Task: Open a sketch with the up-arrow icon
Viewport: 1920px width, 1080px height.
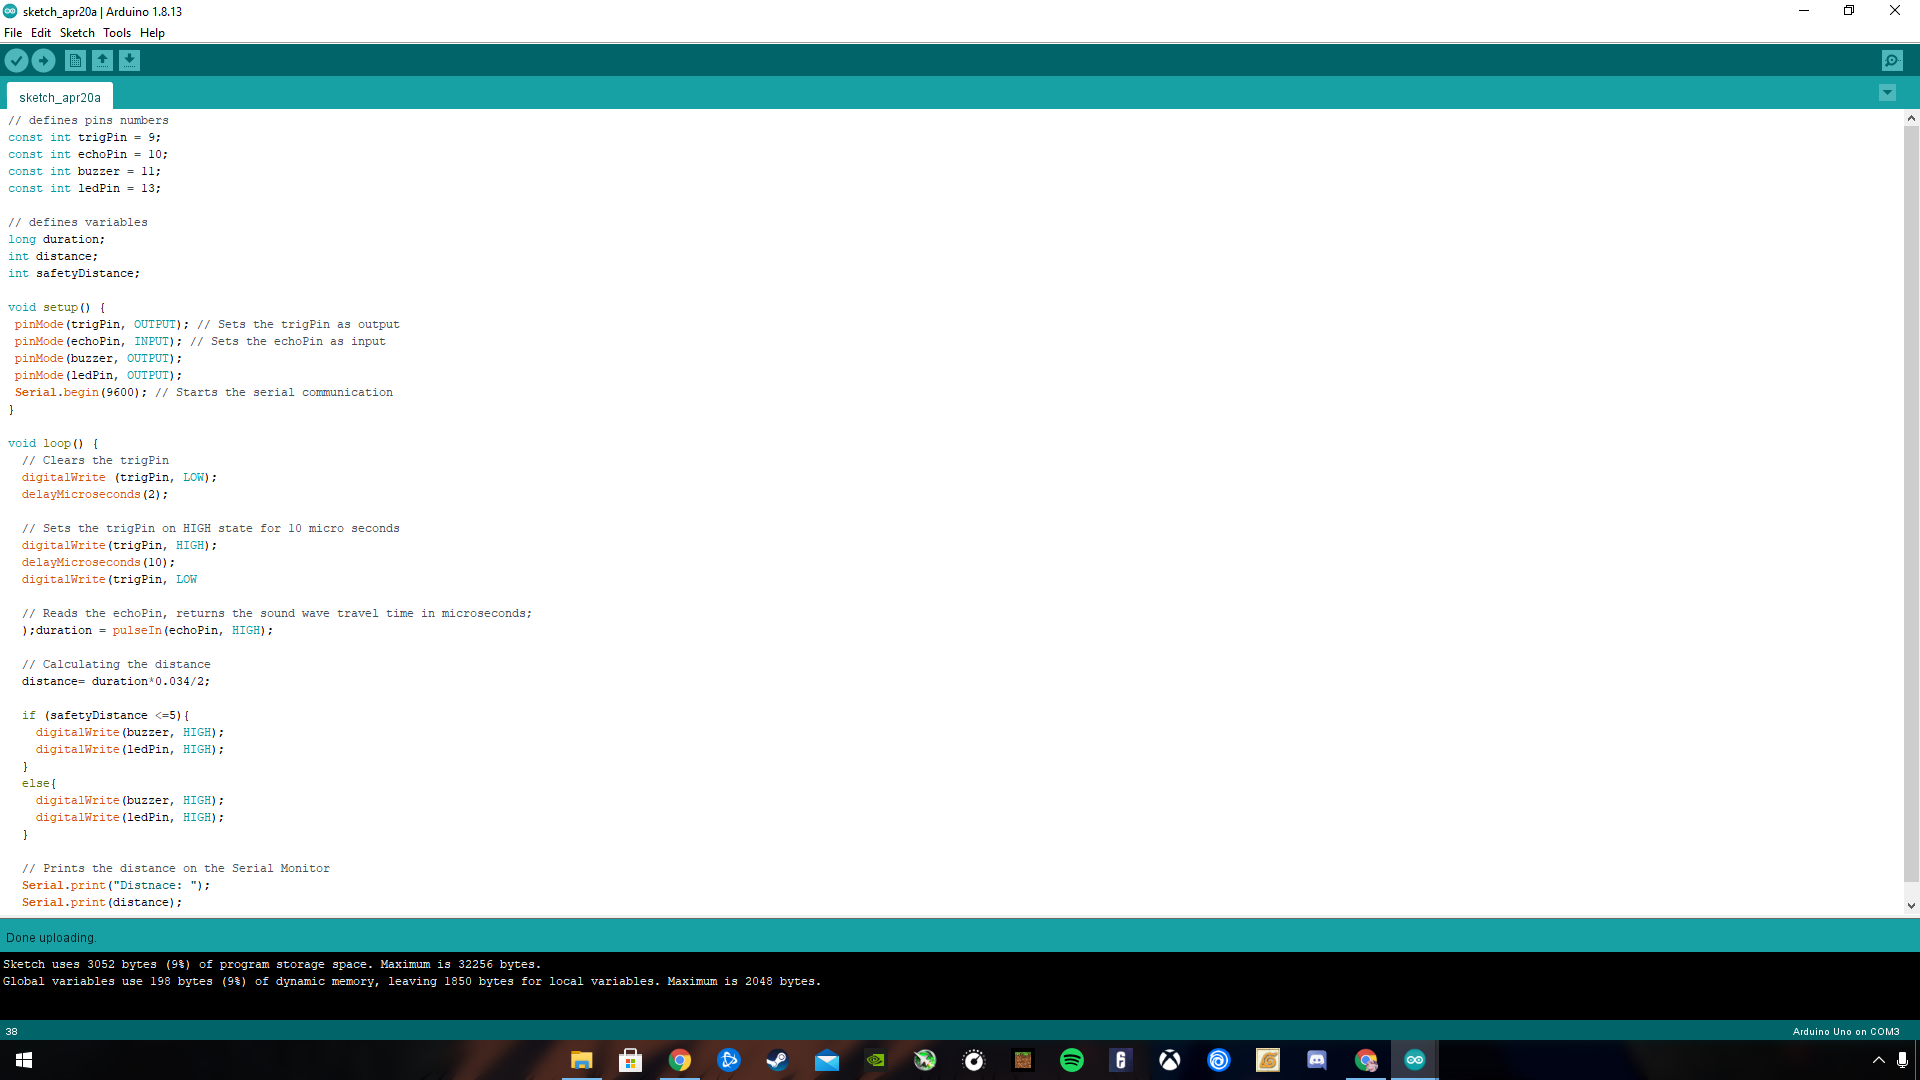Action: pyautogui.click(x=102, y=61)
